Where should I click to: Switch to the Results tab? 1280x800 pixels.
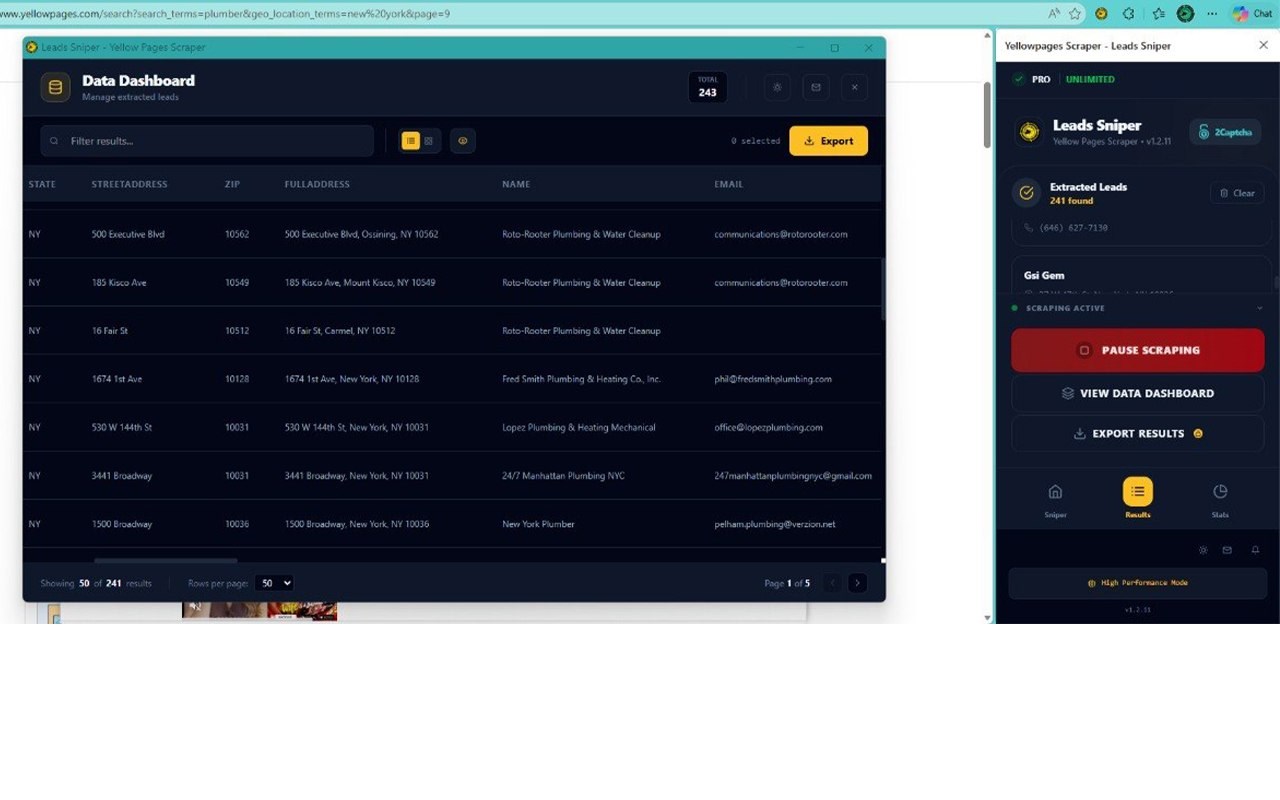pyautogui.click(x=1138, y=499)
